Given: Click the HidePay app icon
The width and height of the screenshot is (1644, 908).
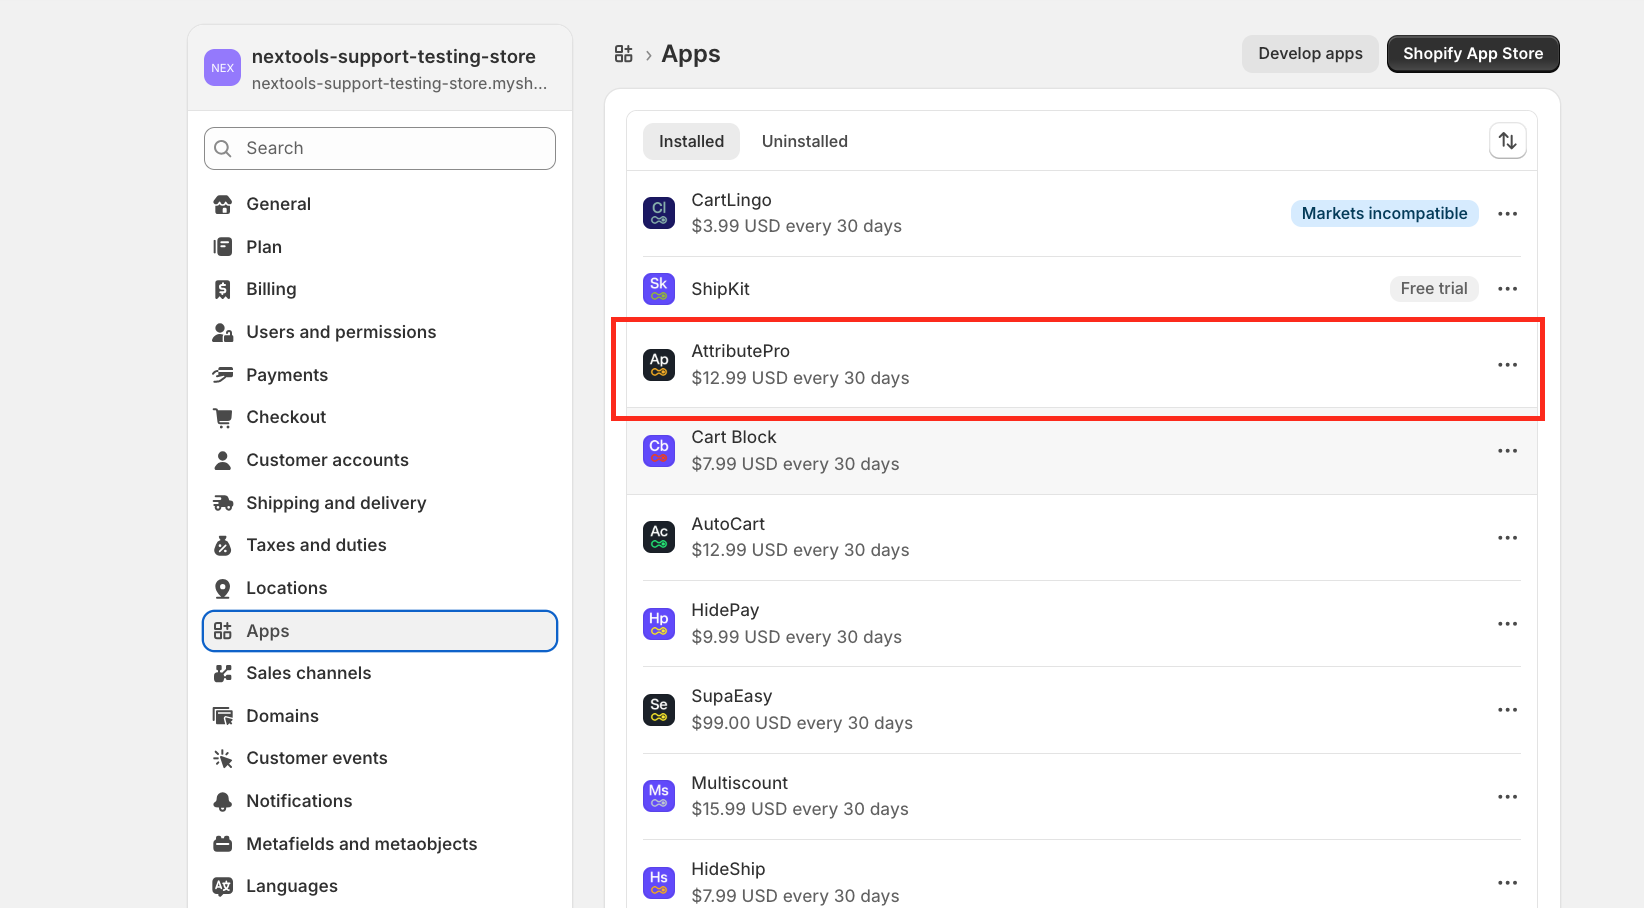Looking at the screenshot, I should coord(659,624).
